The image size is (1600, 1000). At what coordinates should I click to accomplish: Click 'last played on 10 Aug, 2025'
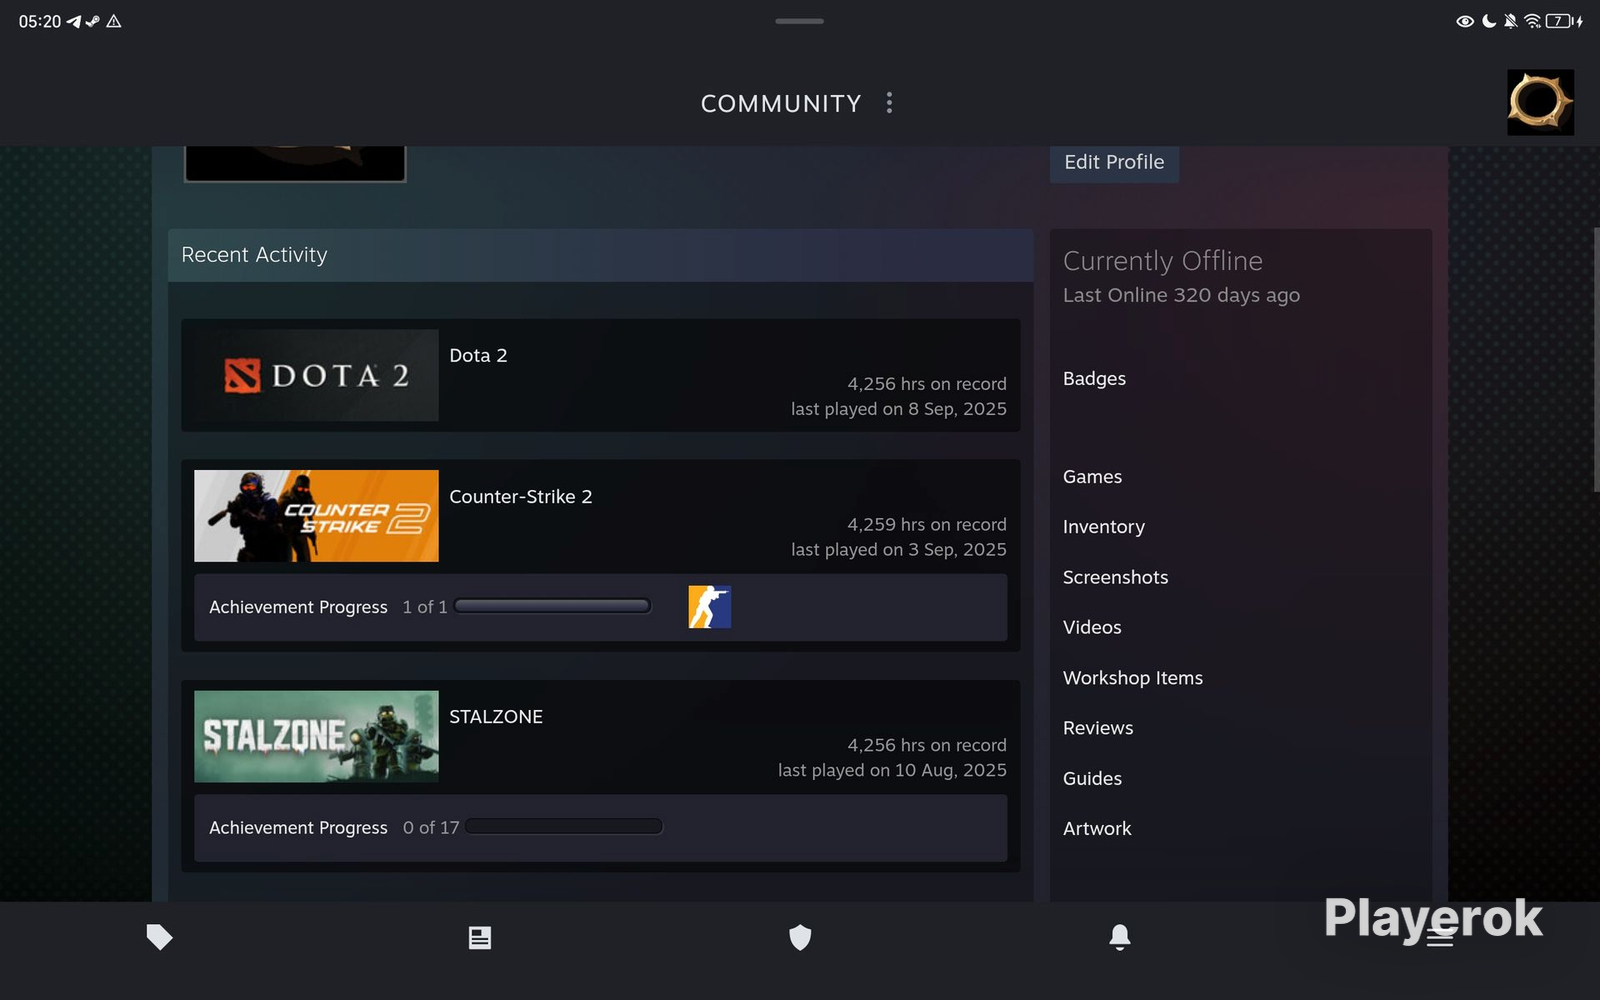coord(892,770)
